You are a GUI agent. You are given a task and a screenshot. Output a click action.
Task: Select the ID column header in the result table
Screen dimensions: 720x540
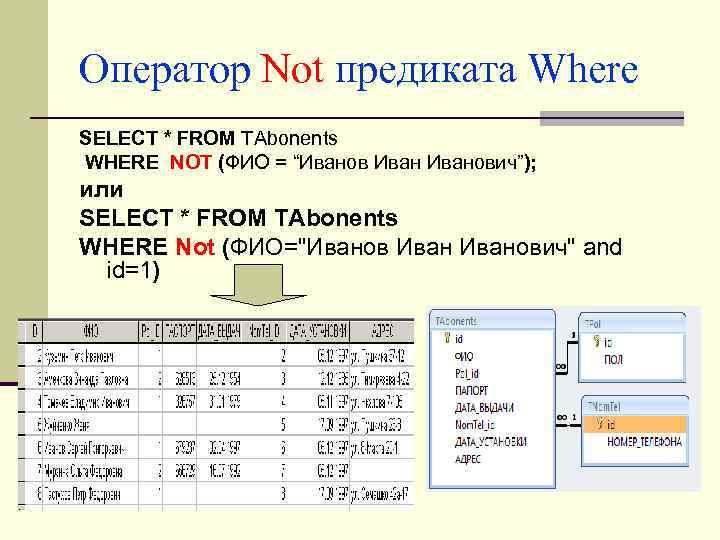[34, 331]
